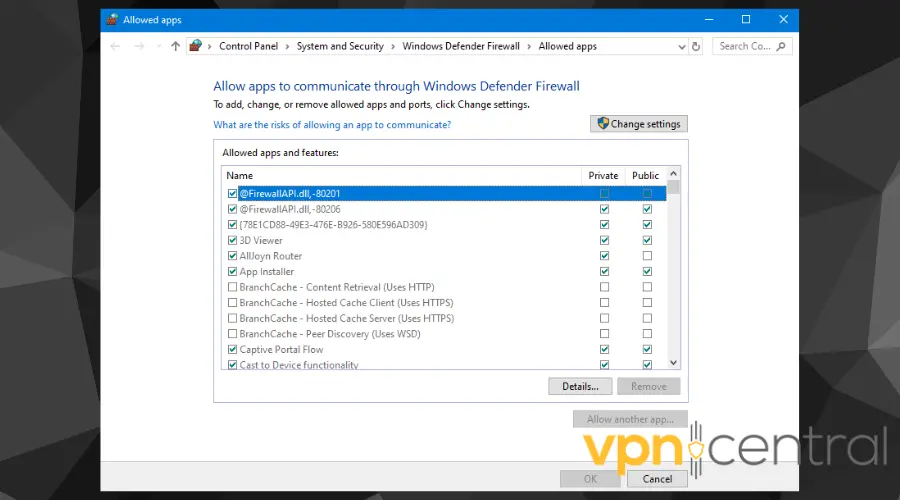
Task: Open address bar history dropdown
Action: pyautogui.click(x=681, y=46)
